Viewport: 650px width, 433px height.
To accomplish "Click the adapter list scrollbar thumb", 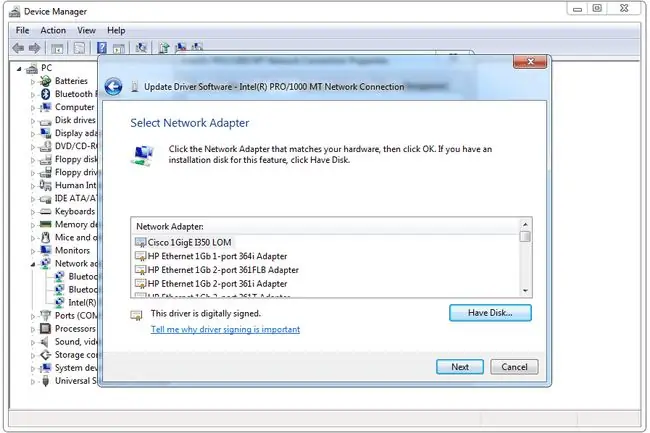I will [x=525, y=237].
